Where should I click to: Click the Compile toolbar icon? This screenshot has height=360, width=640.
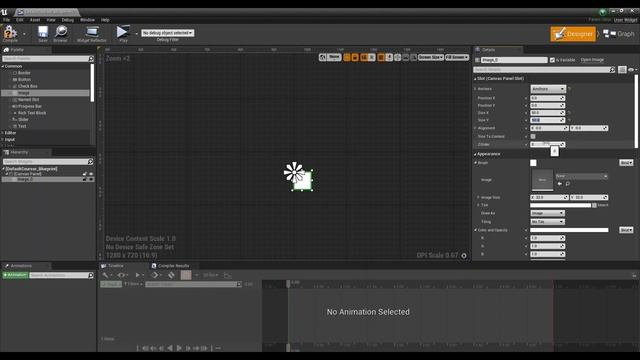[10, 33]
